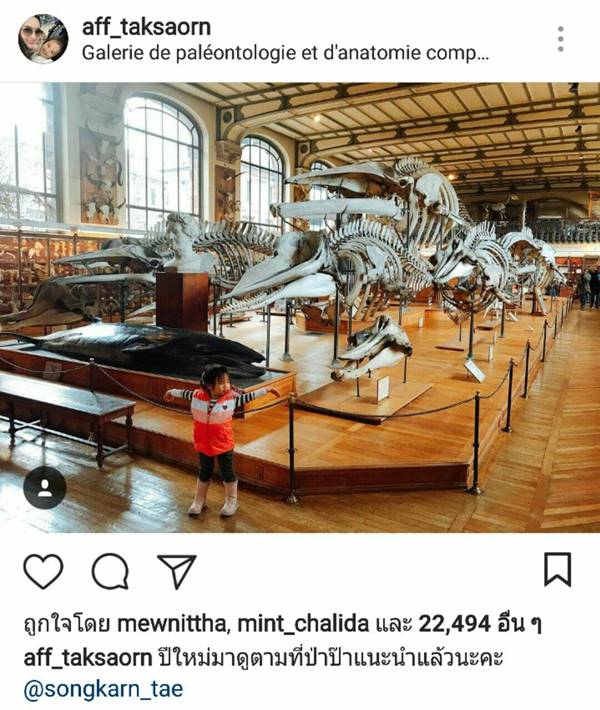
Task: Open the @songkarn_tae mention
Action: [103, 690]
